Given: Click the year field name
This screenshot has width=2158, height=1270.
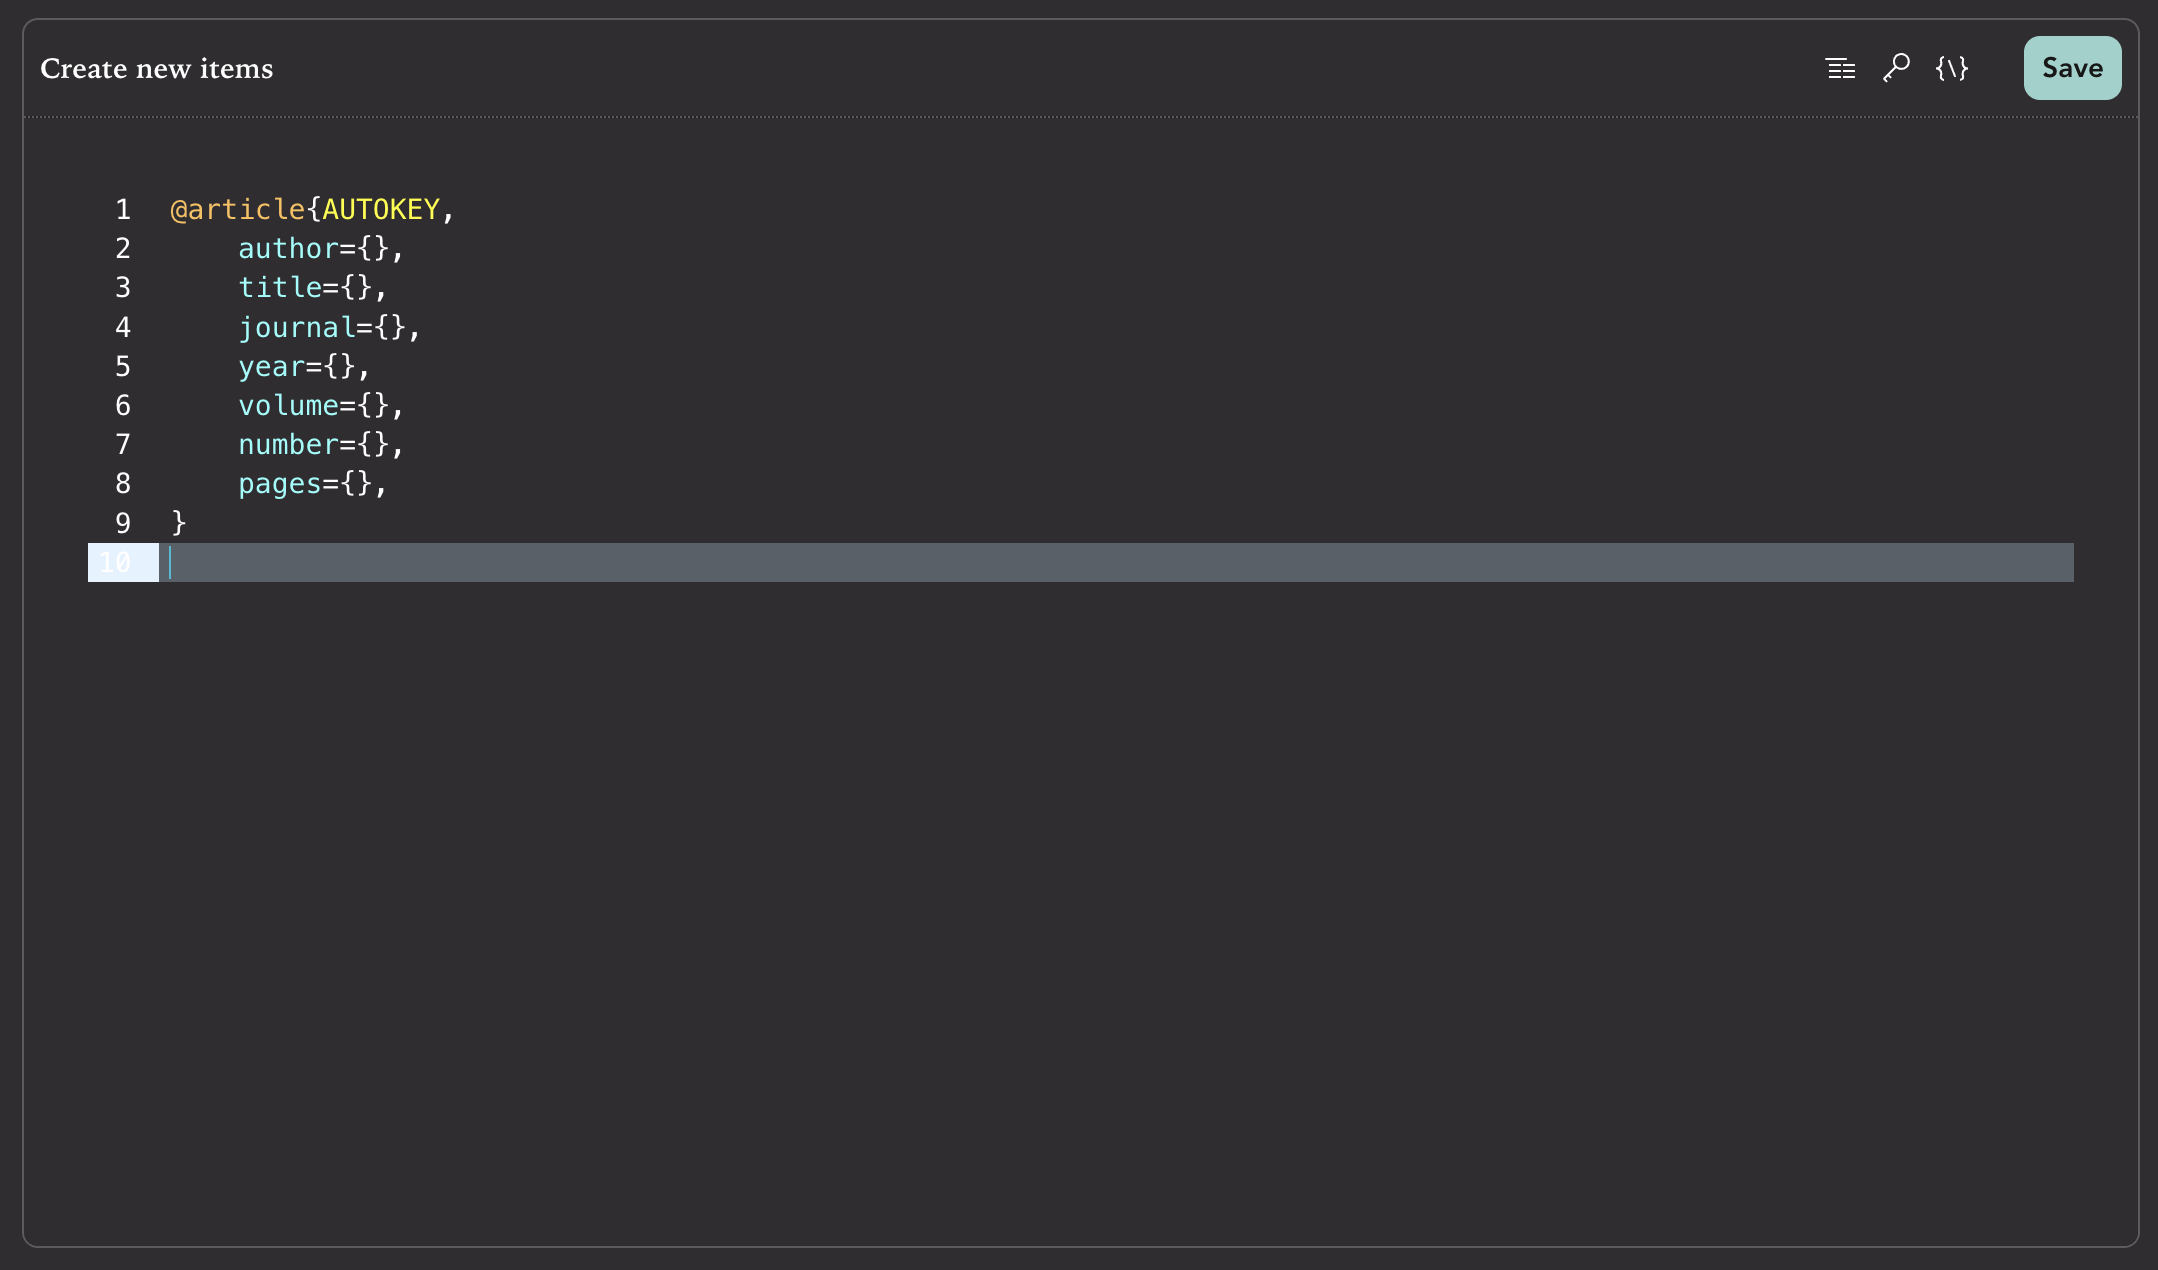Looking at the screenshot, I should point(270,366).
